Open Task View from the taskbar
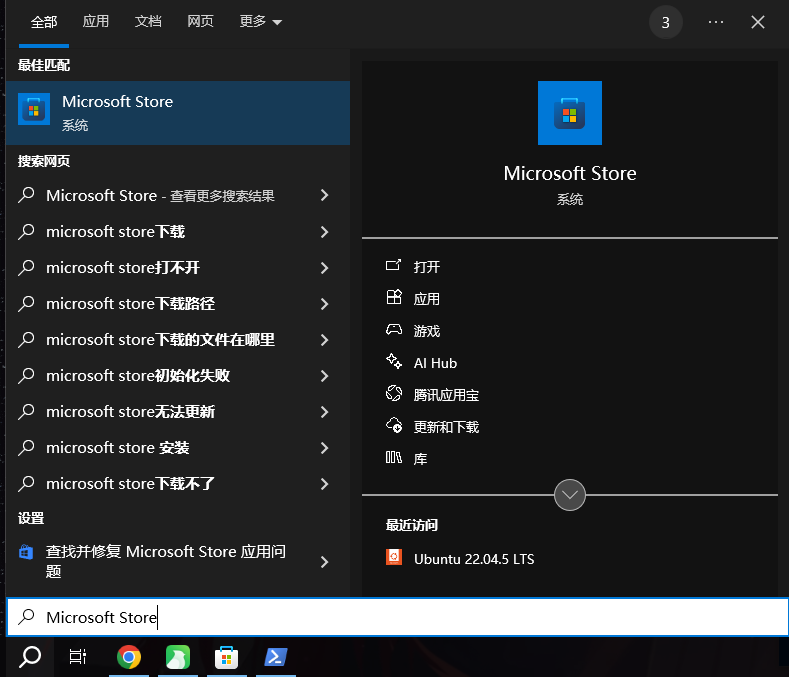789x677 pixels. tap(78, 657)
